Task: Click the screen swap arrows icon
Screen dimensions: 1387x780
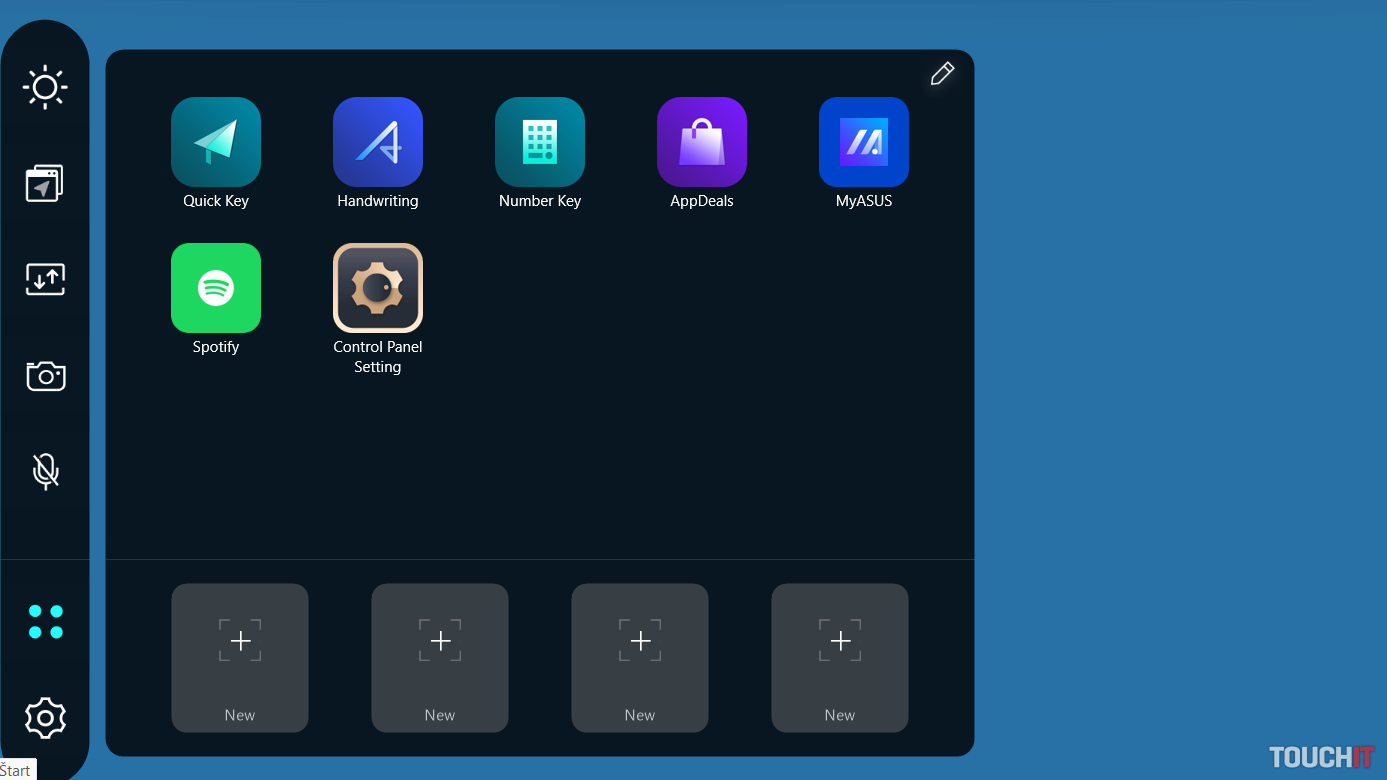Action: coord(45,279)
